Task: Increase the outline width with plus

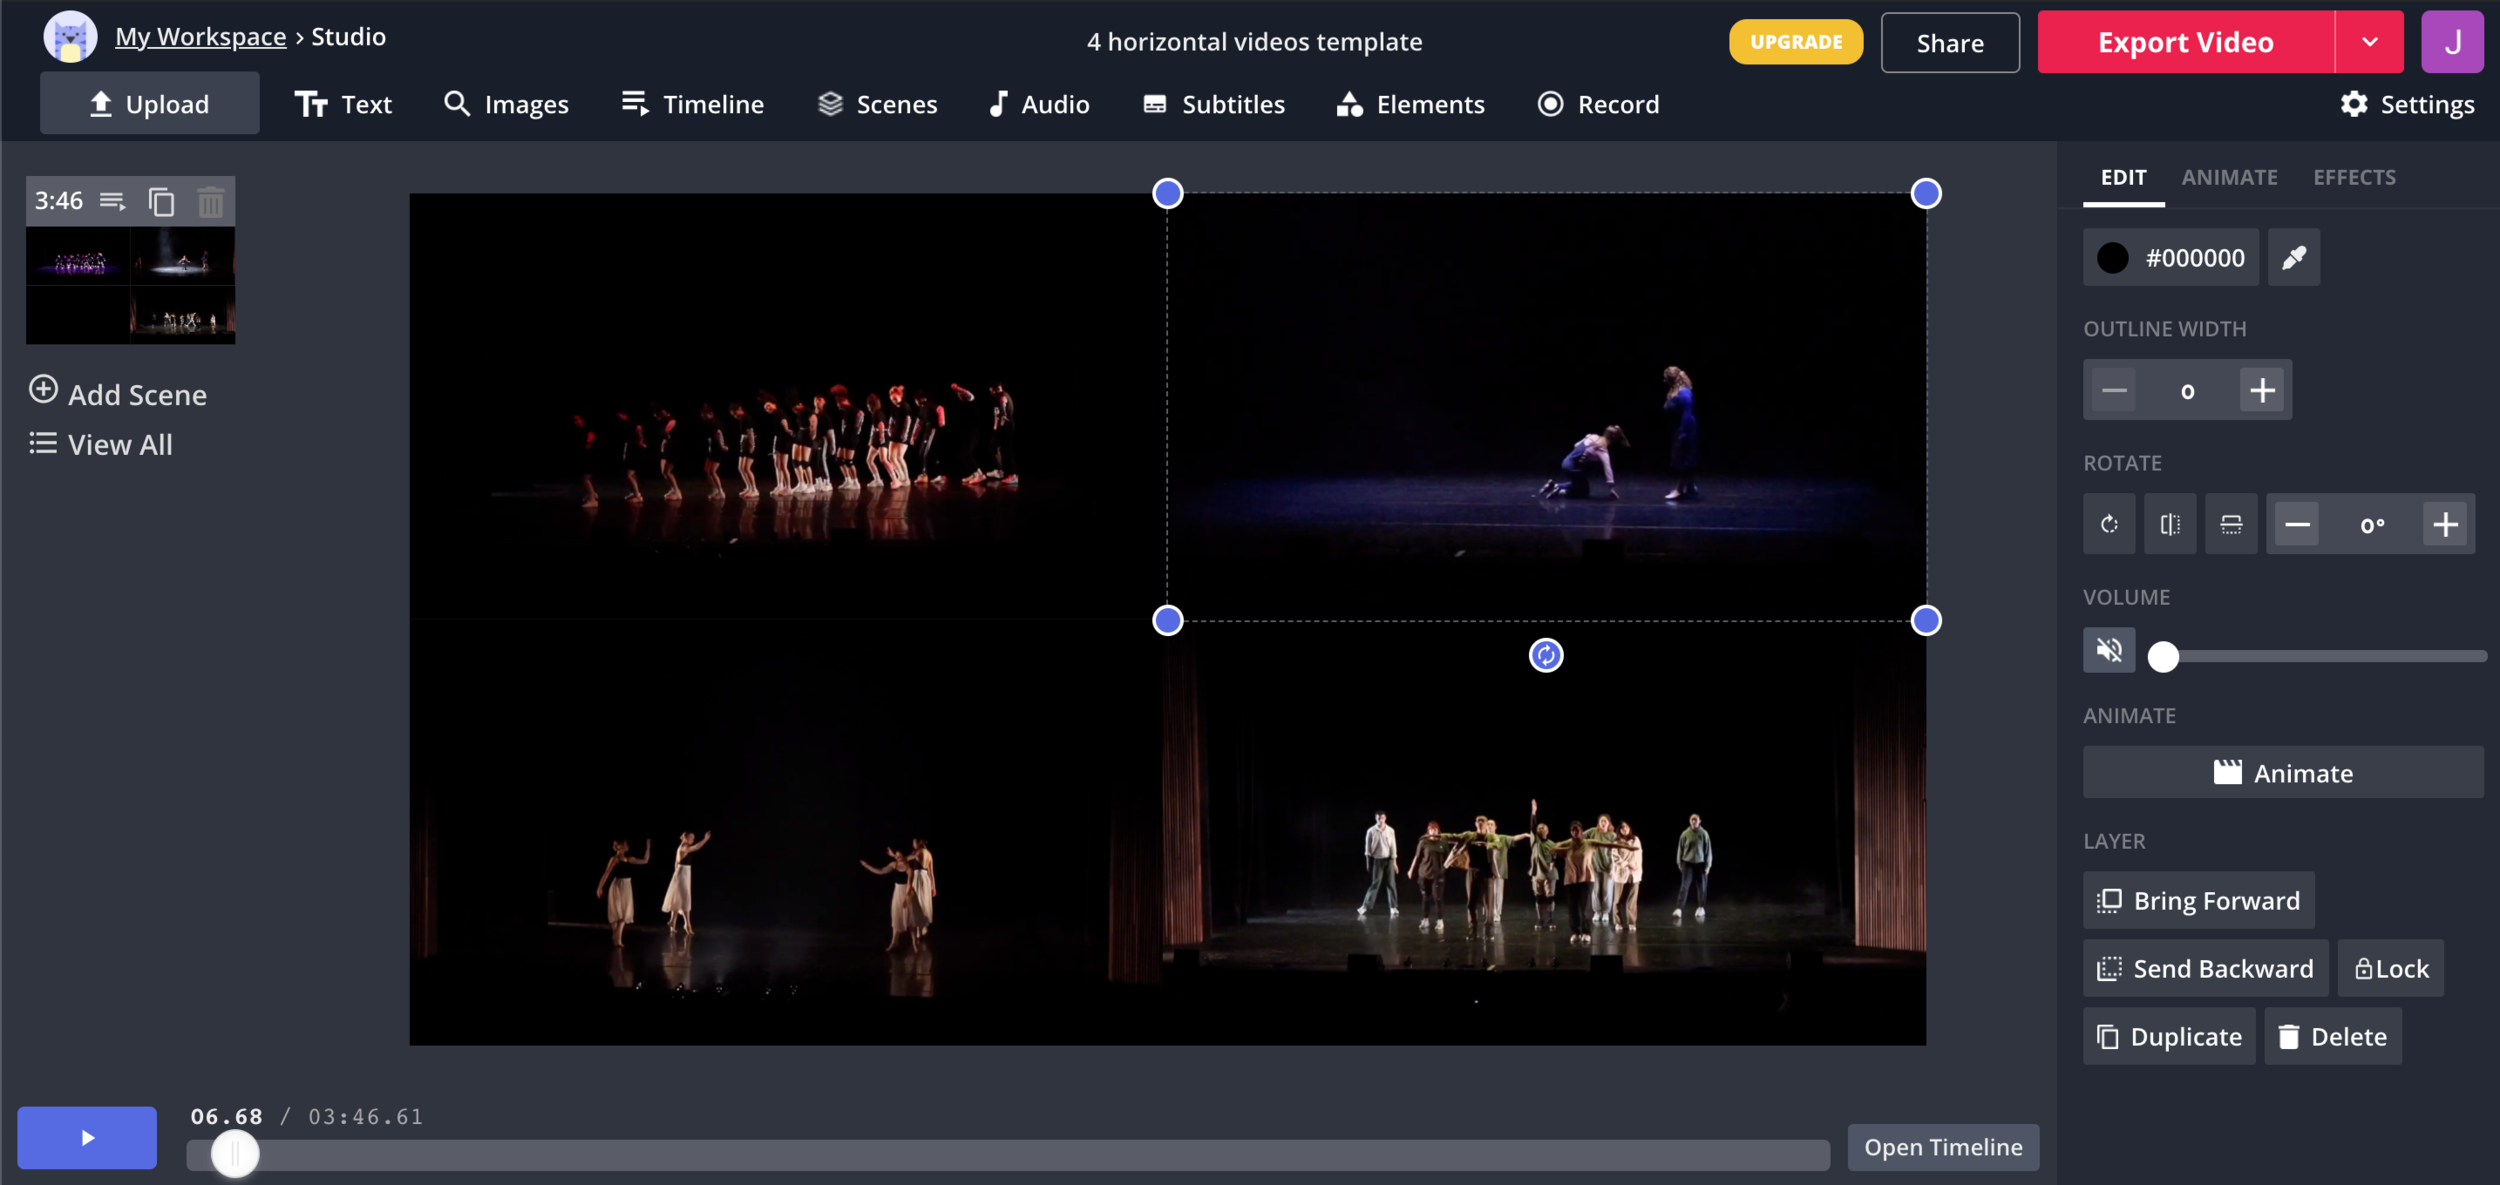Action: pos(2262,390)
